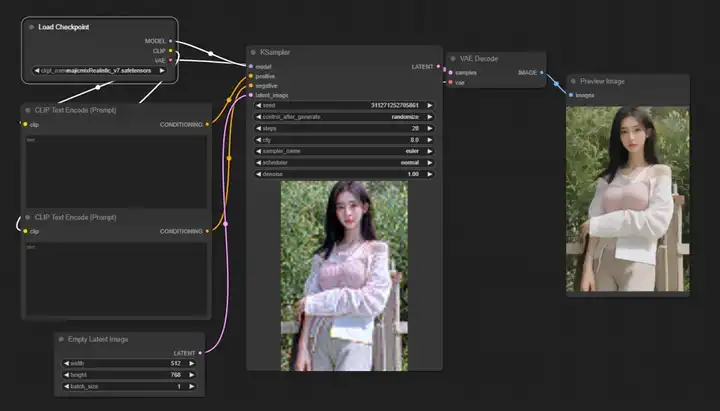The image size is (720, 411).
Task: Increase width value in Empty Latent Image
Action: tap(192, 363)
